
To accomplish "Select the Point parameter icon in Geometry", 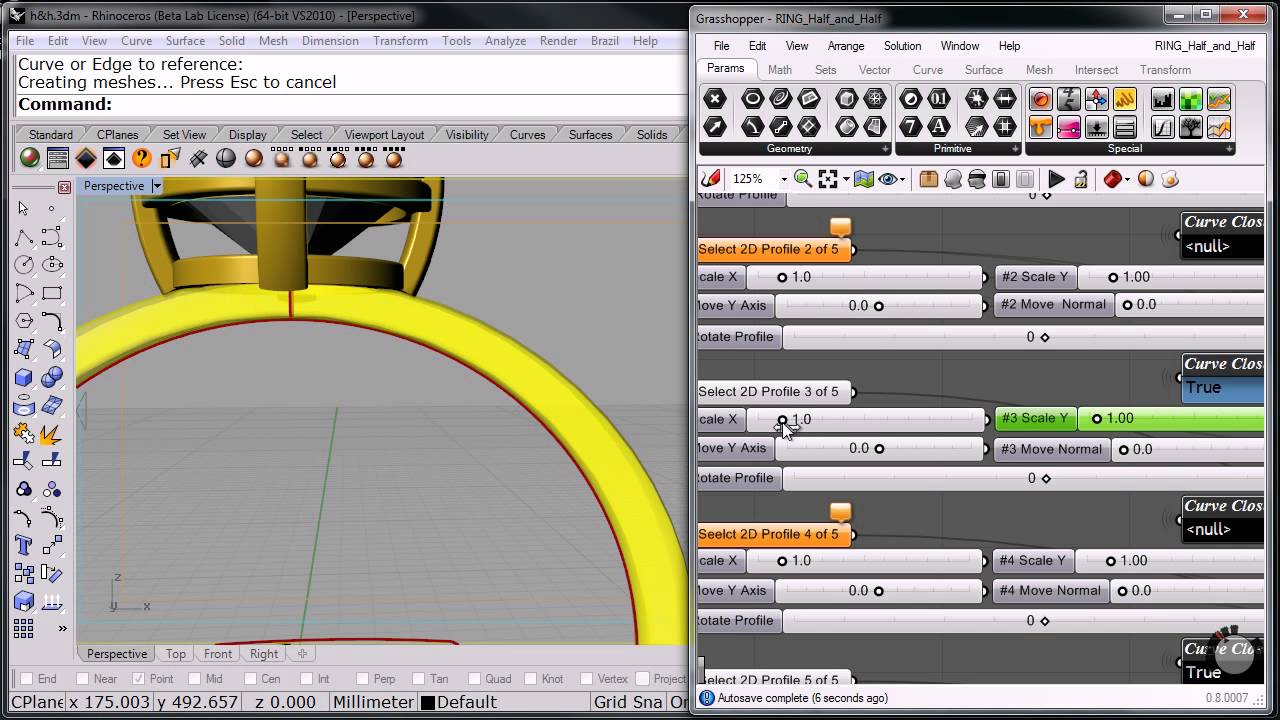I will click(x=714, y=99).
